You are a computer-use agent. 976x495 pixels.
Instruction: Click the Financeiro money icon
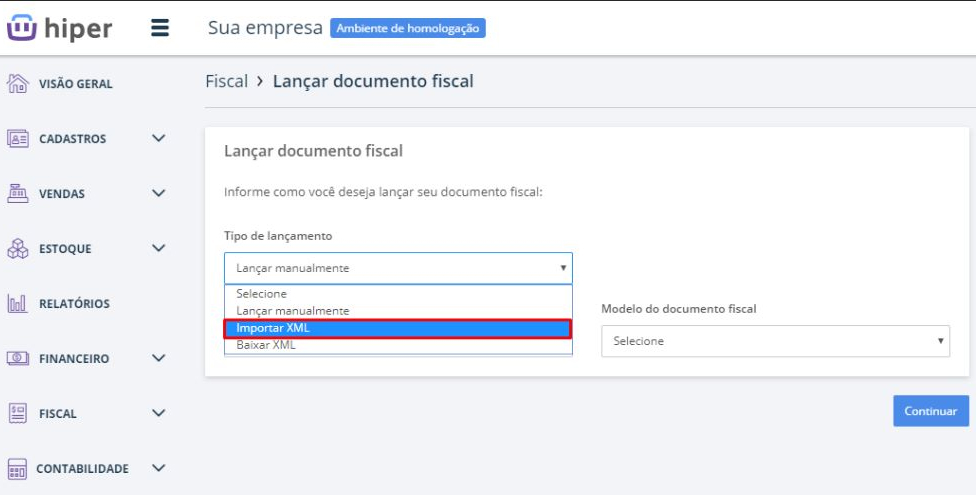pos(17,358)
